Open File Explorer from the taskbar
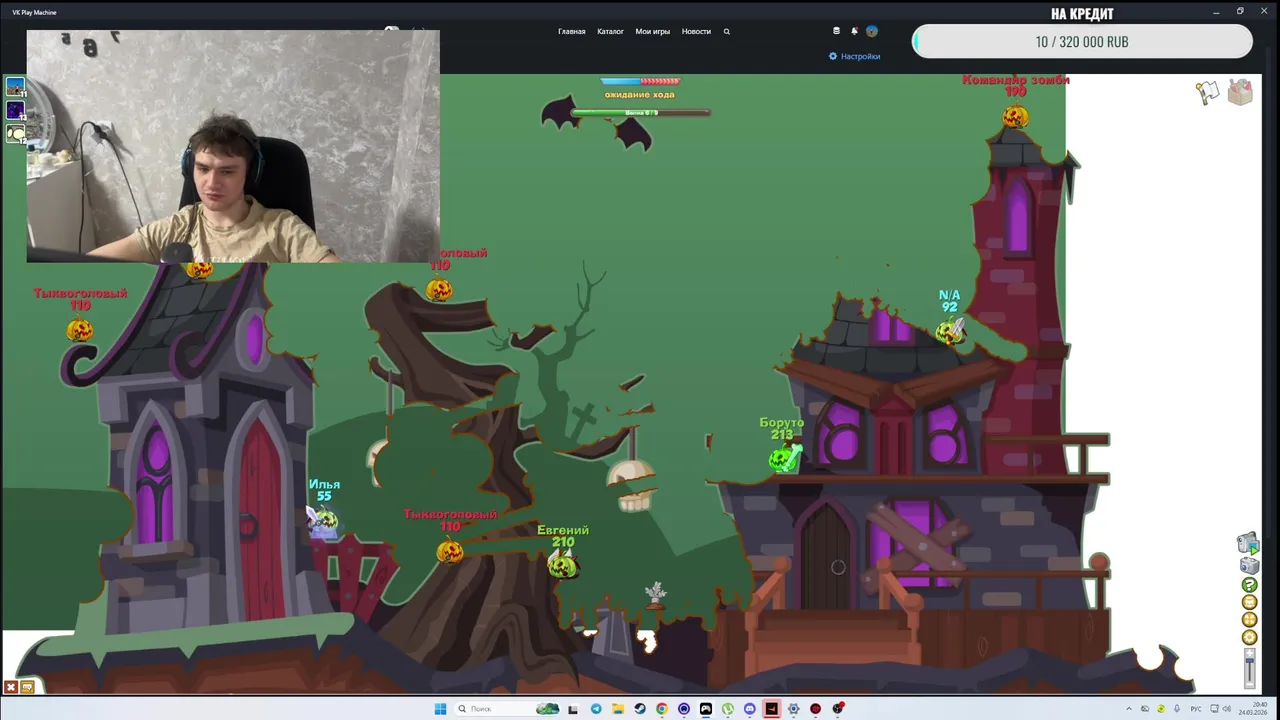This screenshot has height=720, width=1280. pos(618,709)
